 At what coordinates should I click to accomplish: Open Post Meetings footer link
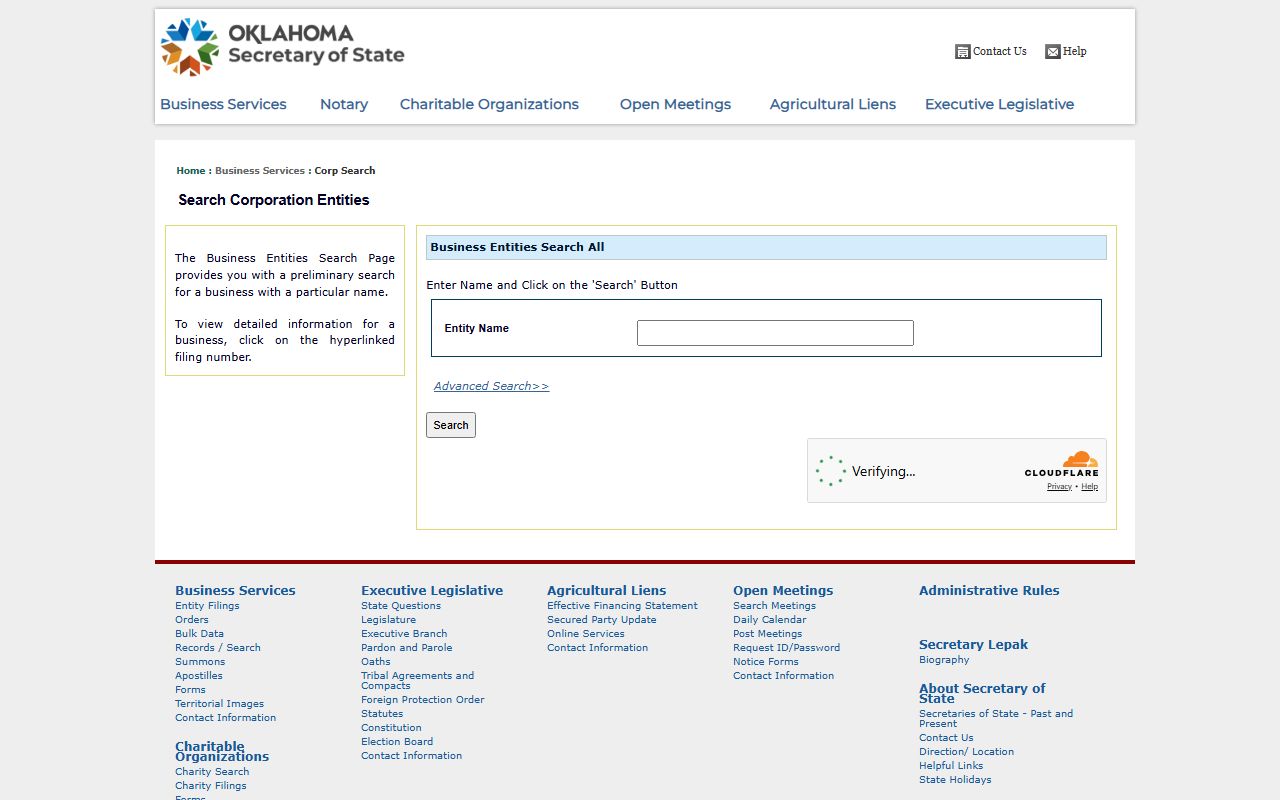pos(767,633)
